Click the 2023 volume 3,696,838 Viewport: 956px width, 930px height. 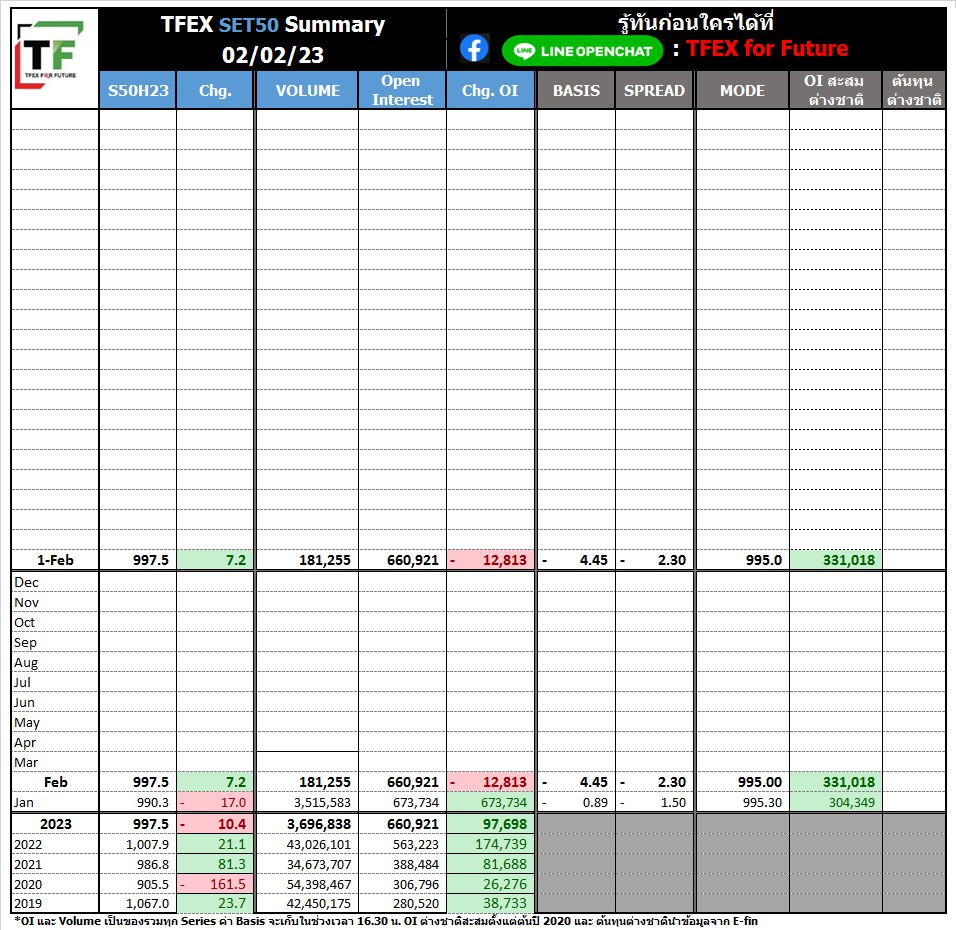coord(319,824)
